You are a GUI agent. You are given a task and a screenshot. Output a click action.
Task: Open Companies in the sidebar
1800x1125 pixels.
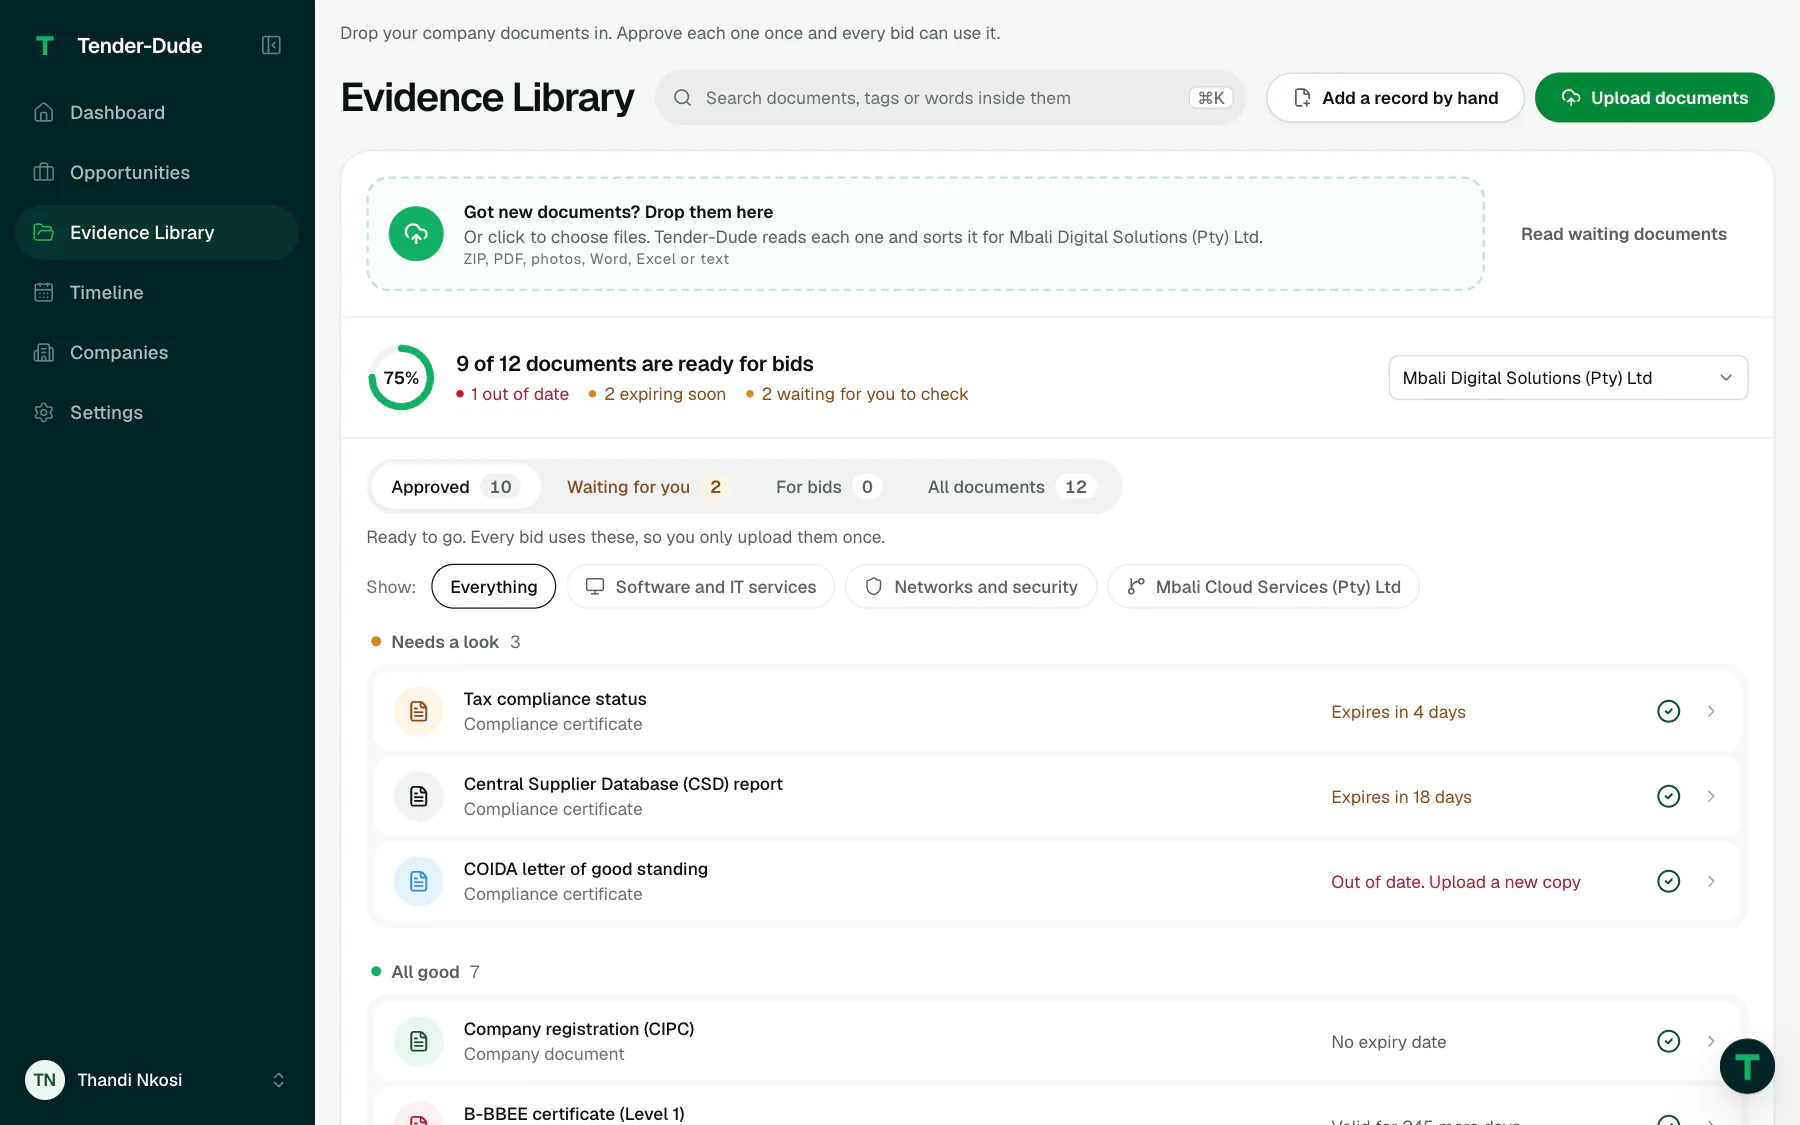tap(157, 353)
